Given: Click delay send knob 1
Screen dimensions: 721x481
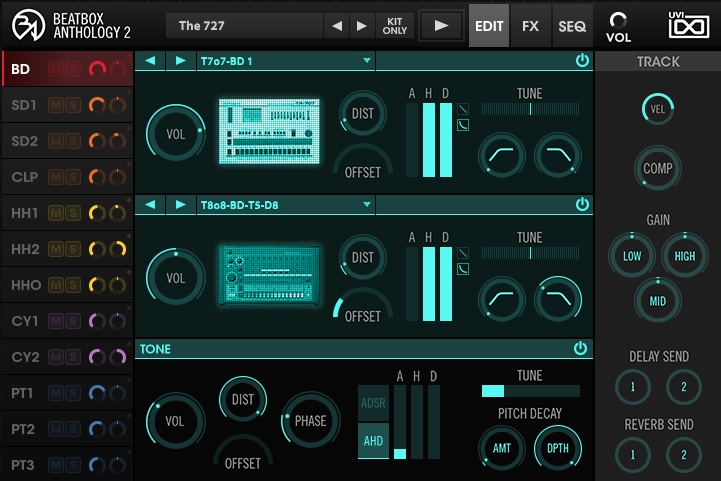Looking at the screenshot, I should pos(633,387).
